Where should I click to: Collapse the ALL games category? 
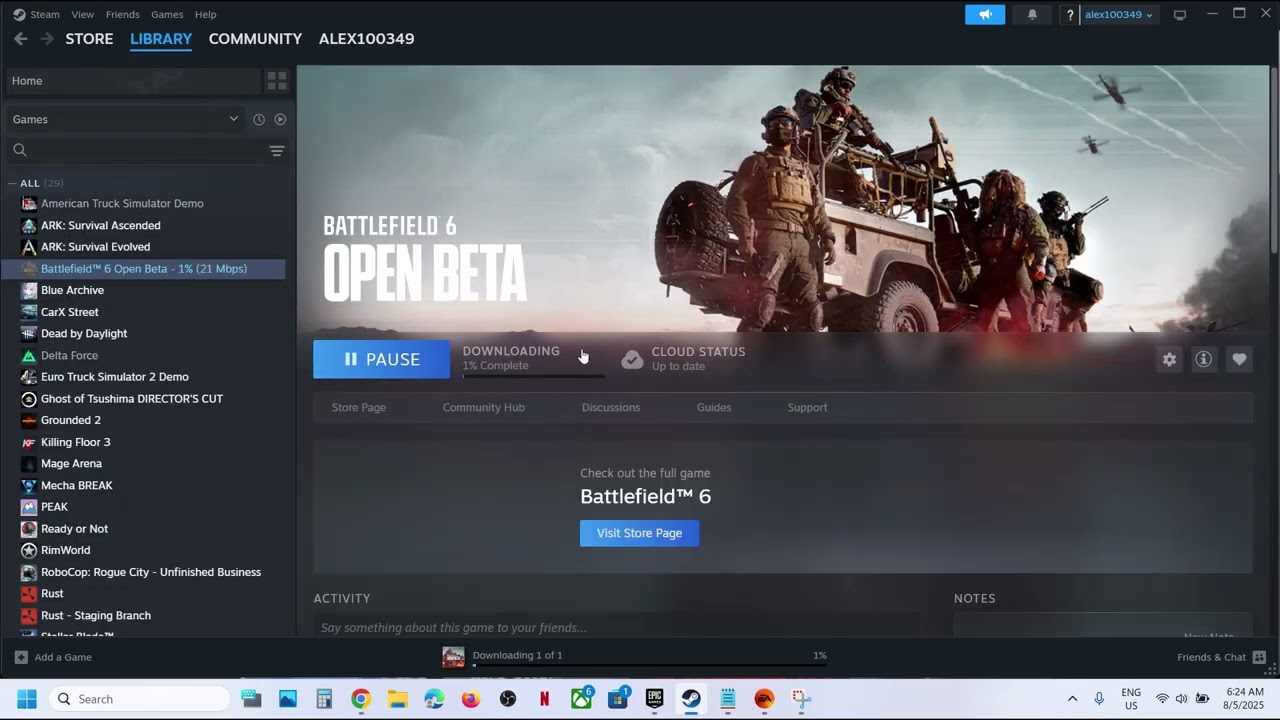pyautogui.click(x=11, y=183)
